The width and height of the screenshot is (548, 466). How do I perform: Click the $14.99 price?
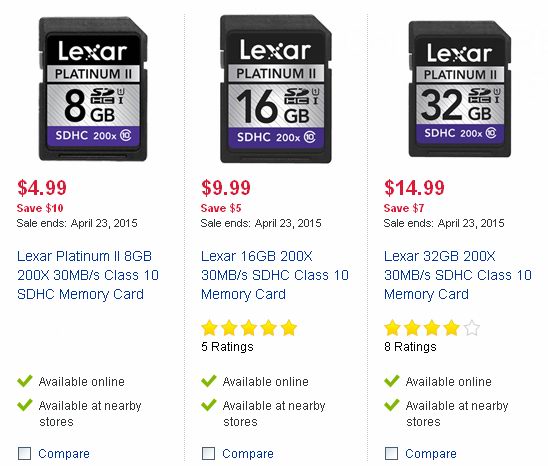414,188
